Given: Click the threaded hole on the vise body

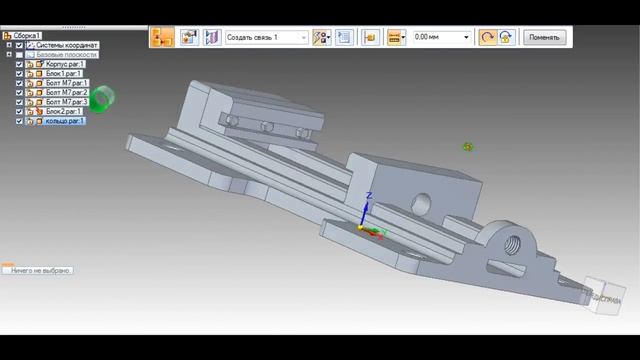Looking at the screenshot, I should [x=512, y=245].
